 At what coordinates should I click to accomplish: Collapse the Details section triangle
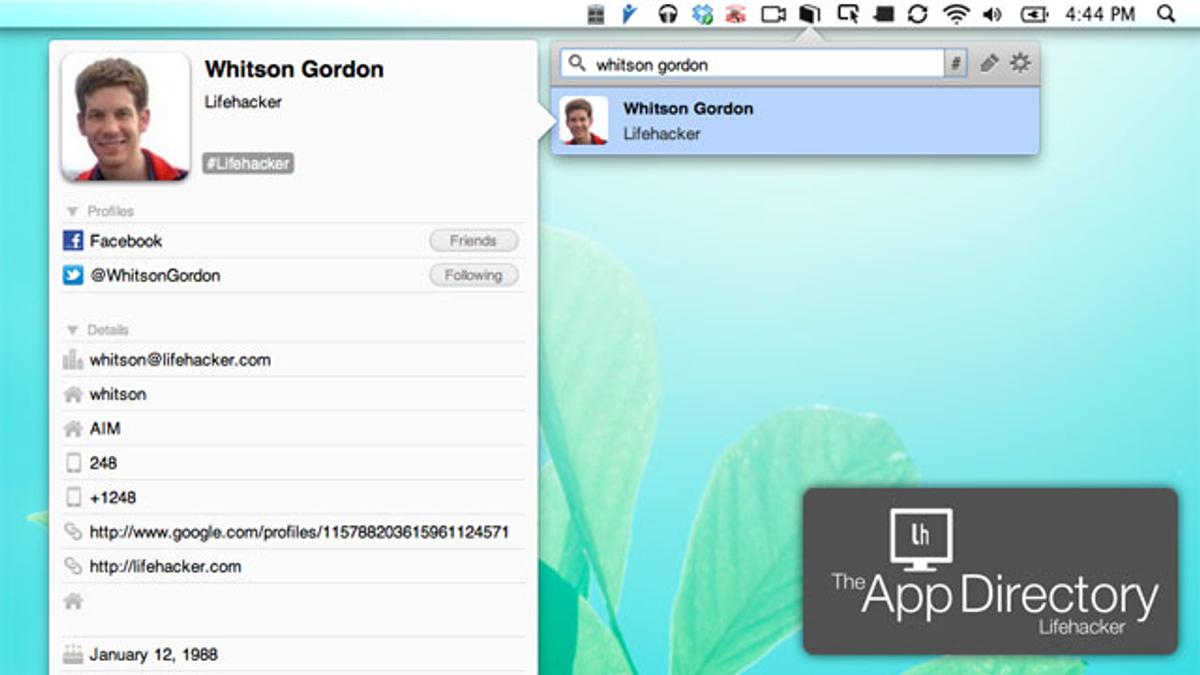72,330
